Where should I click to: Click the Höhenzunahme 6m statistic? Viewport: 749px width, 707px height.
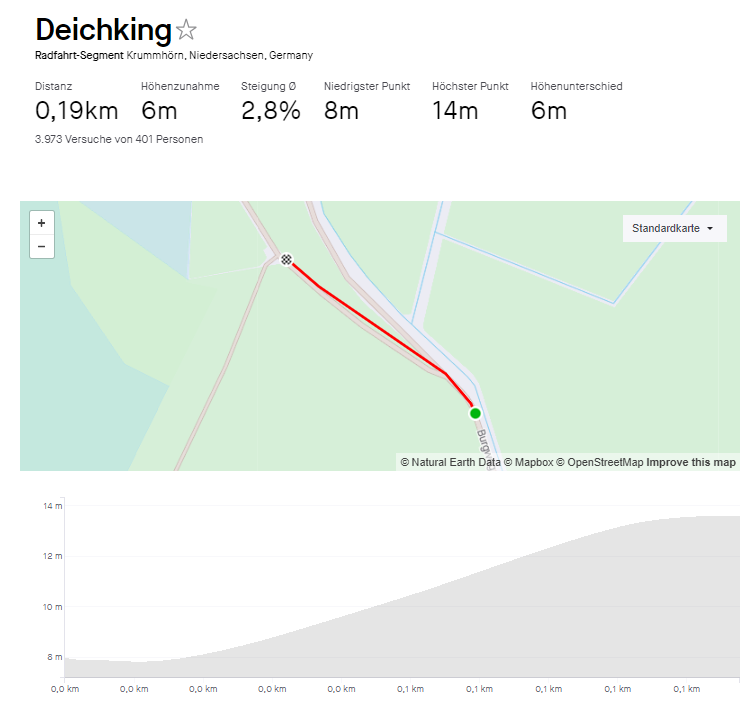pyautogui.click(x=160, y=110)
